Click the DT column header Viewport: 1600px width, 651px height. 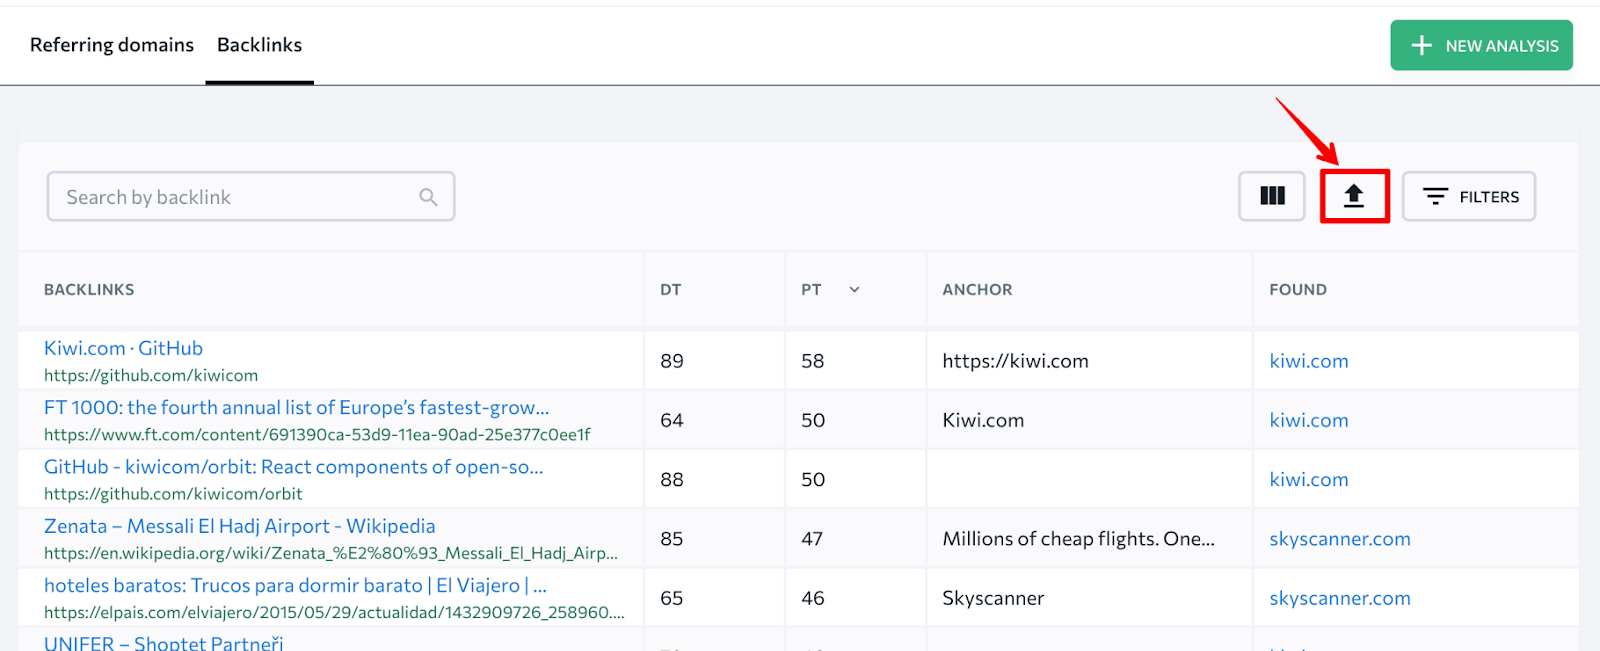[671, 290]
